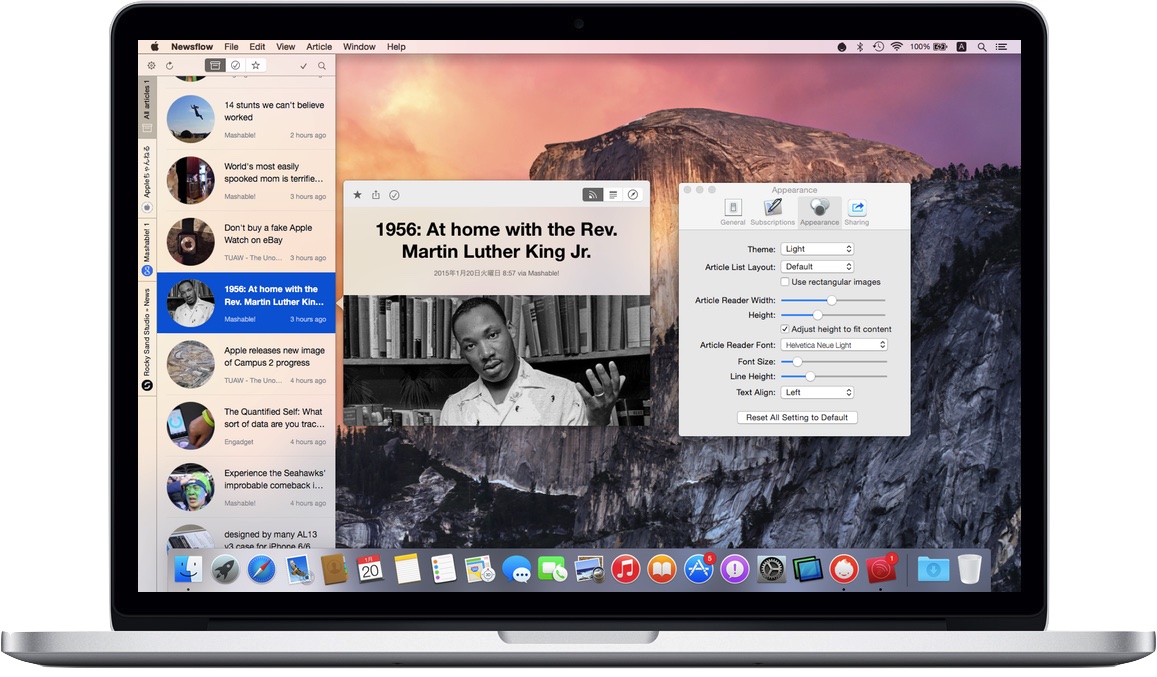Open article 'World's most easily spooked mom'
1157x677 pixels.
246,180
